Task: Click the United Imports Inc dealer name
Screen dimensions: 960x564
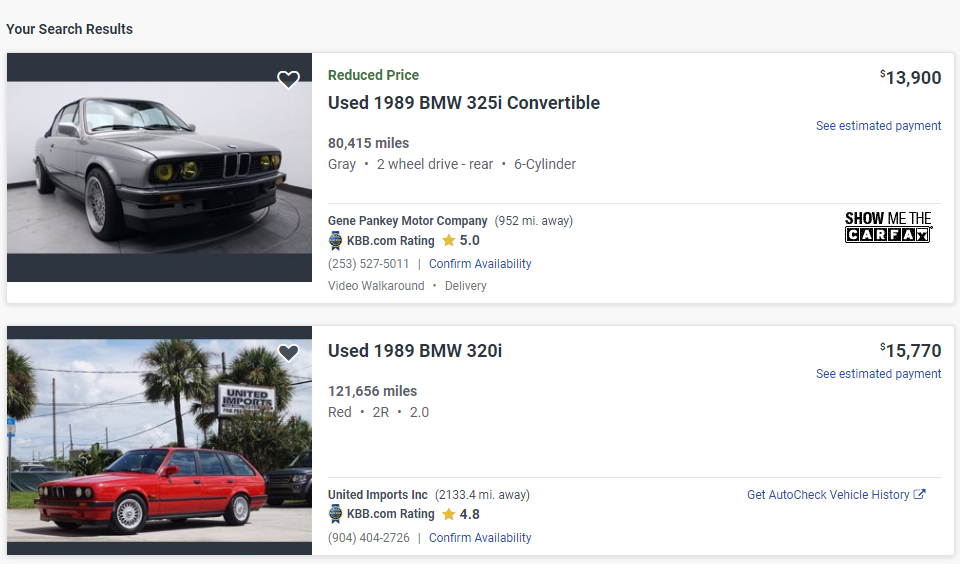Action: click(x=378, y=495)
